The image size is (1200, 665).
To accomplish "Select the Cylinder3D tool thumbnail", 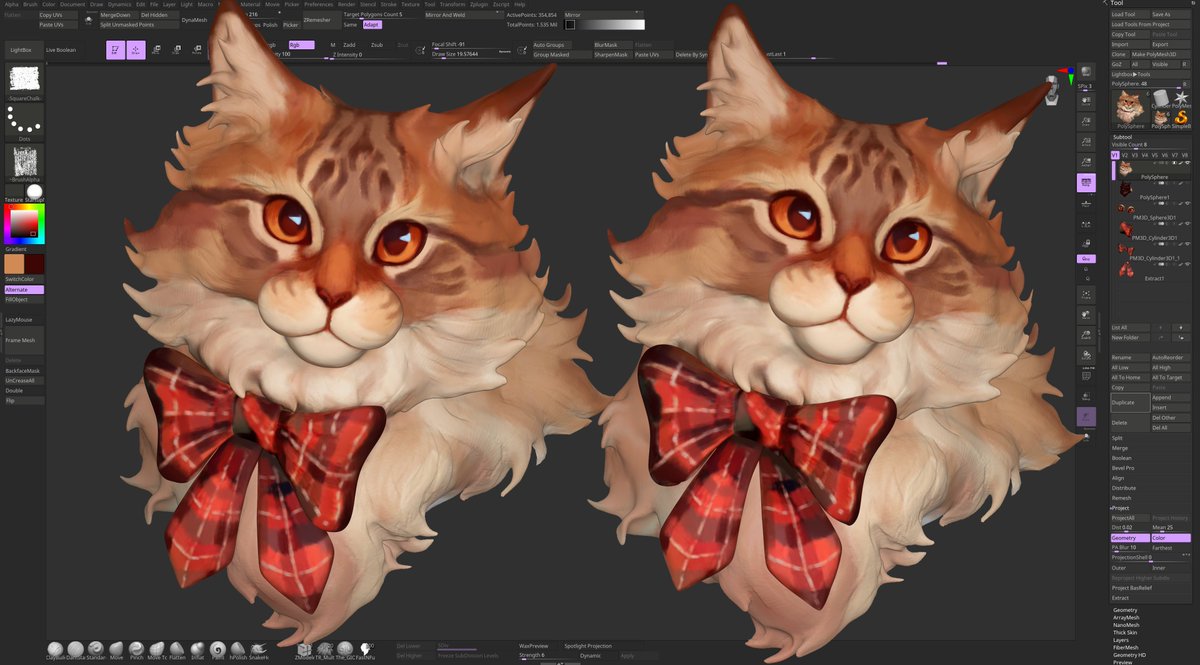I will [1159, 99].
